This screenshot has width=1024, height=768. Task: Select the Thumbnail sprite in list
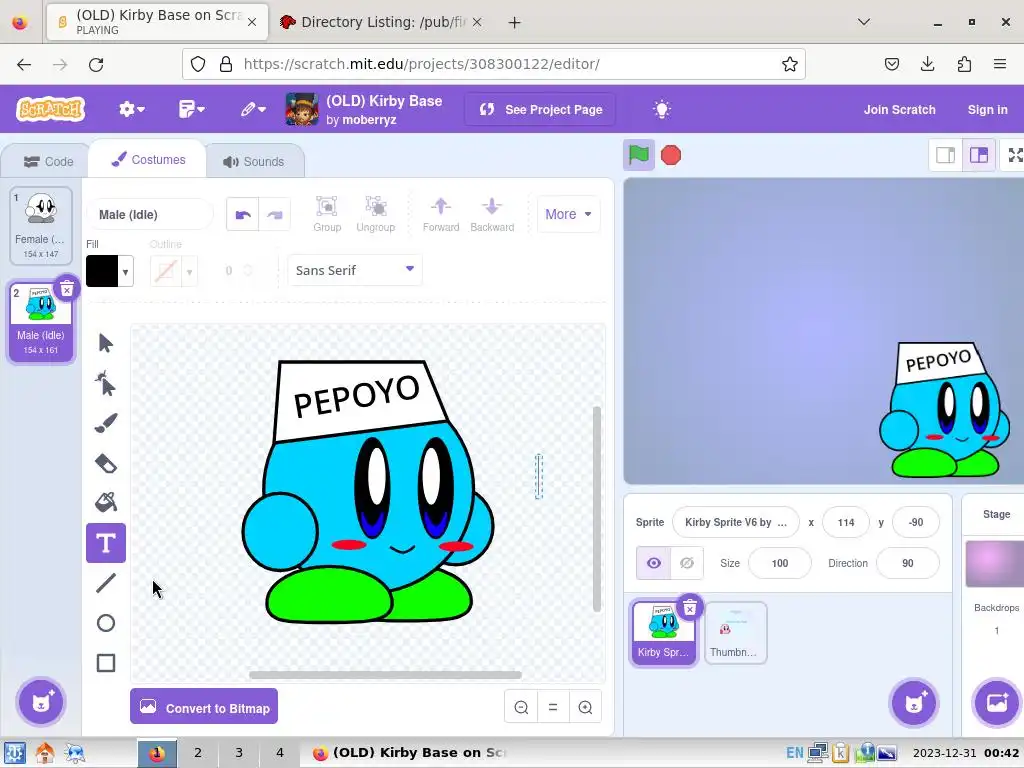point(735,633)
